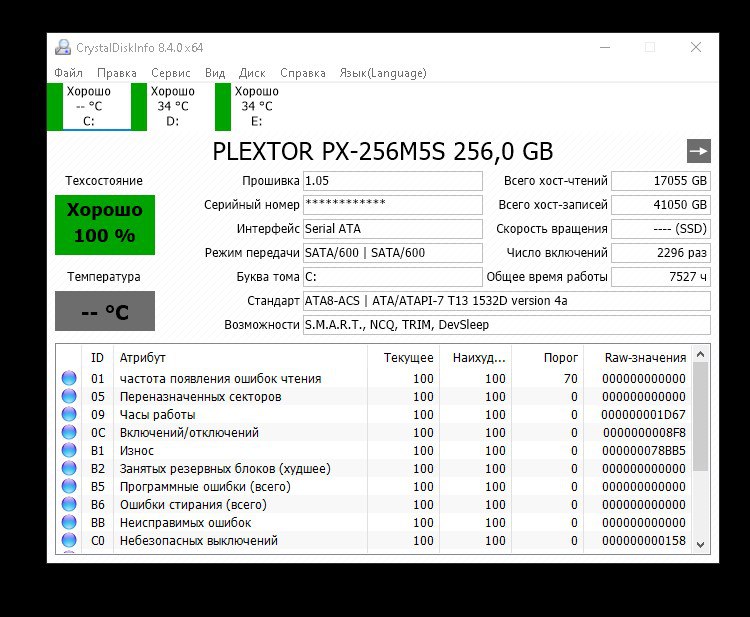The width and height of the screenshot is (750, 617).
Task: Open the Справка menu
Action: click(303, 73)
